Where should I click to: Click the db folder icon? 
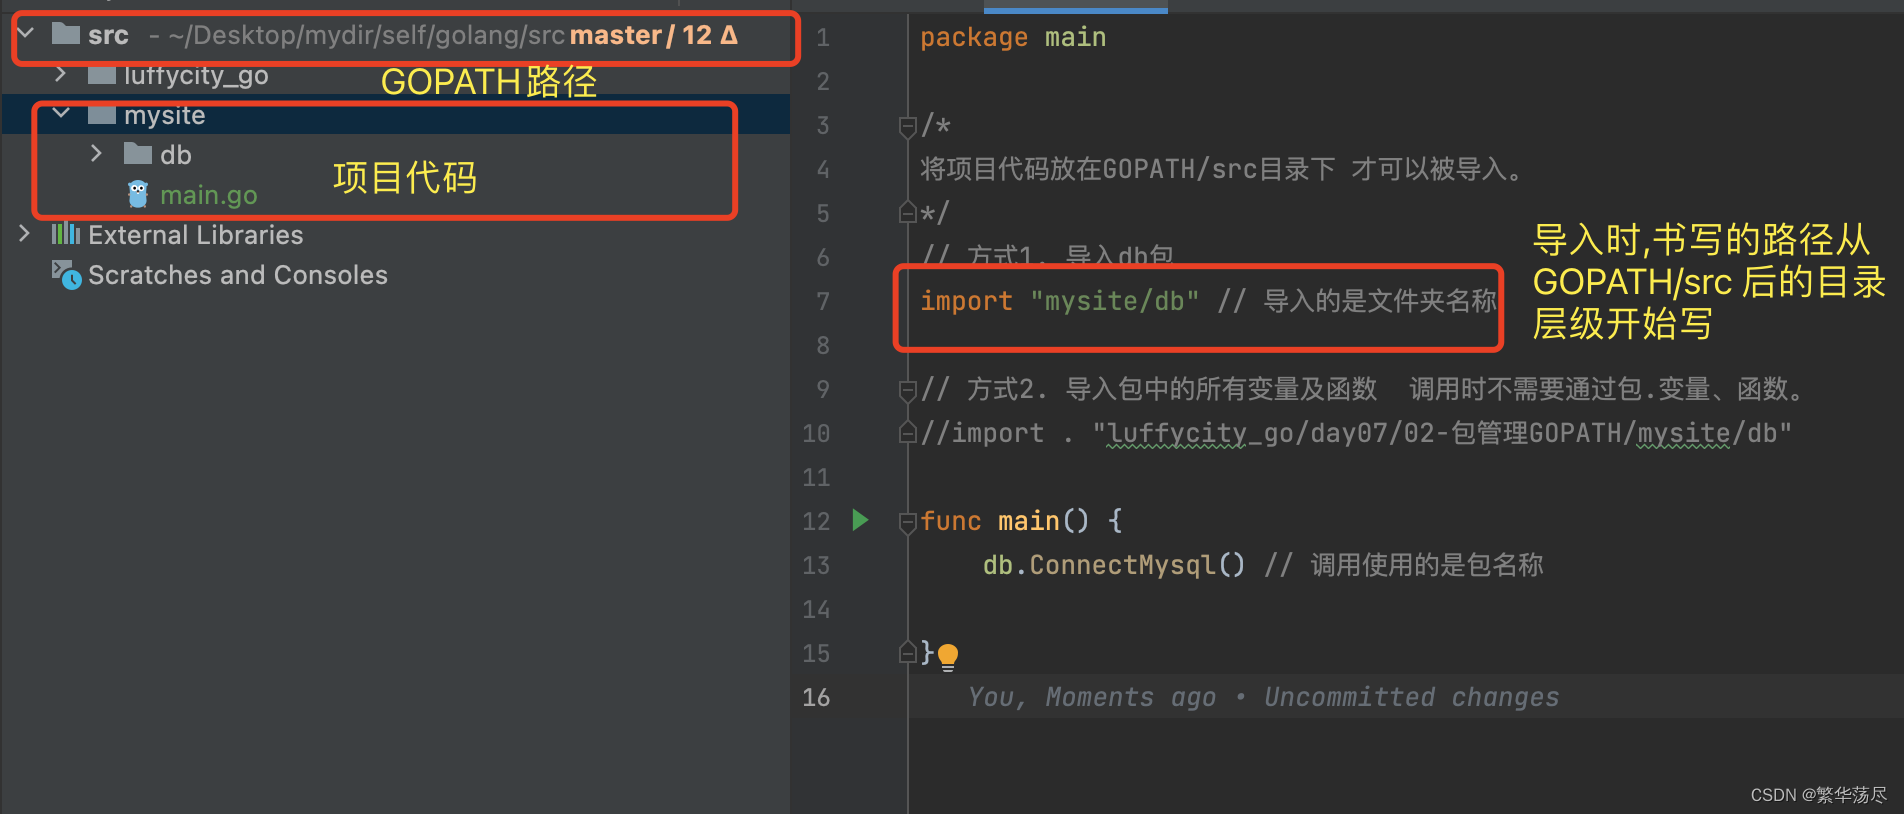(x=138, y=154)
